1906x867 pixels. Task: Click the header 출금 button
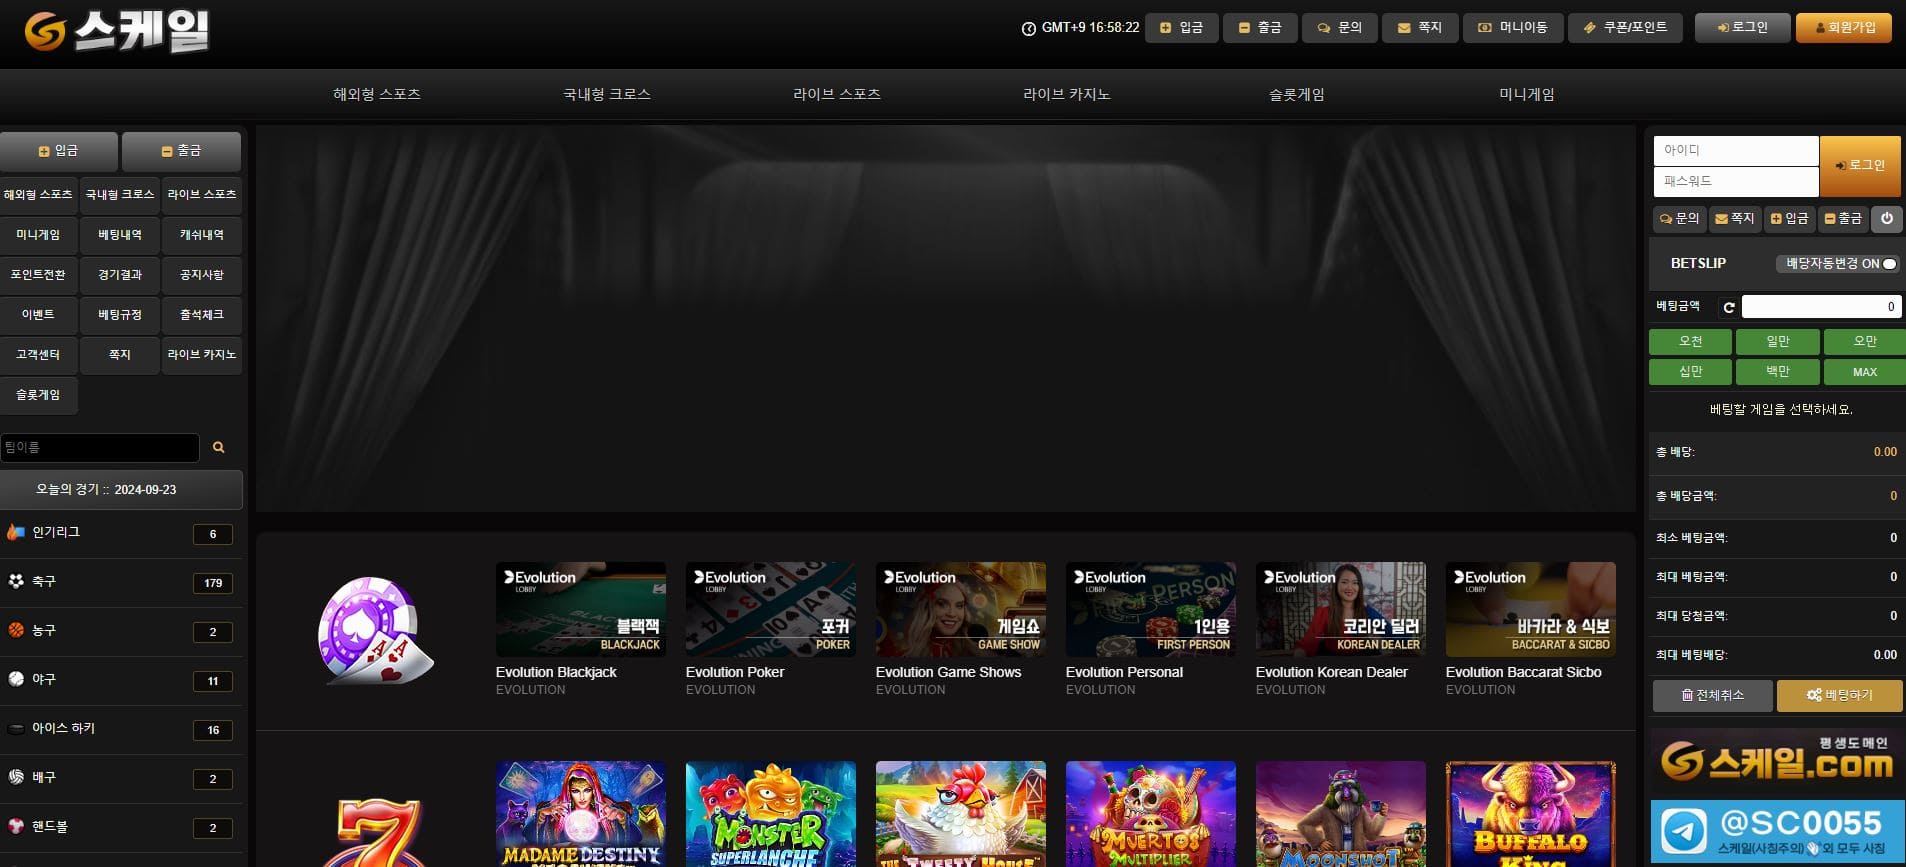coord(1260,28)
